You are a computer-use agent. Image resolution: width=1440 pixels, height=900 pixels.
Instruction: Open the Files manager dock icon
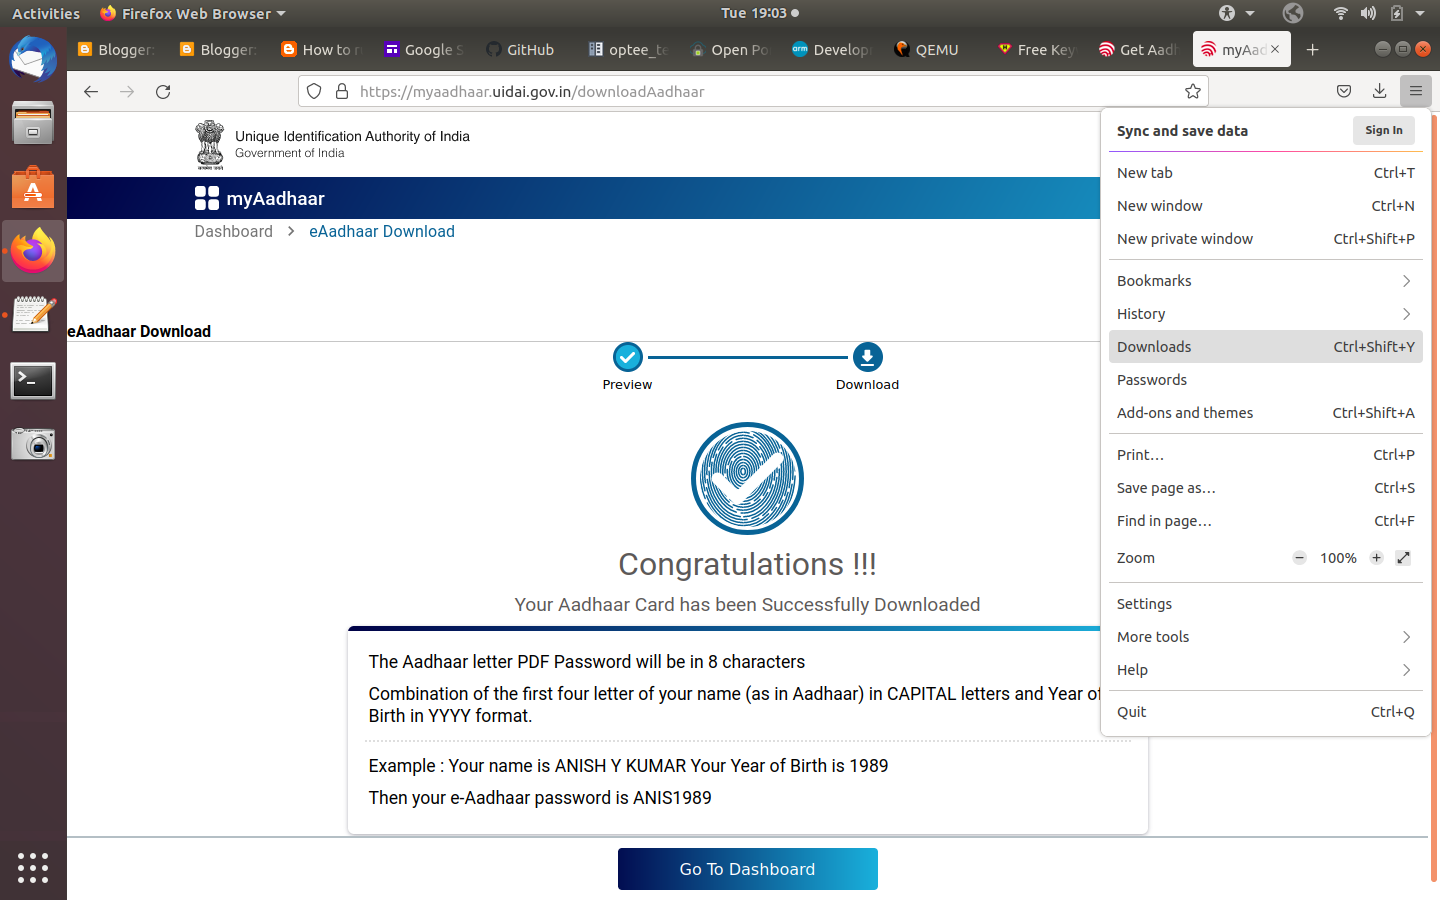point(33,123)
